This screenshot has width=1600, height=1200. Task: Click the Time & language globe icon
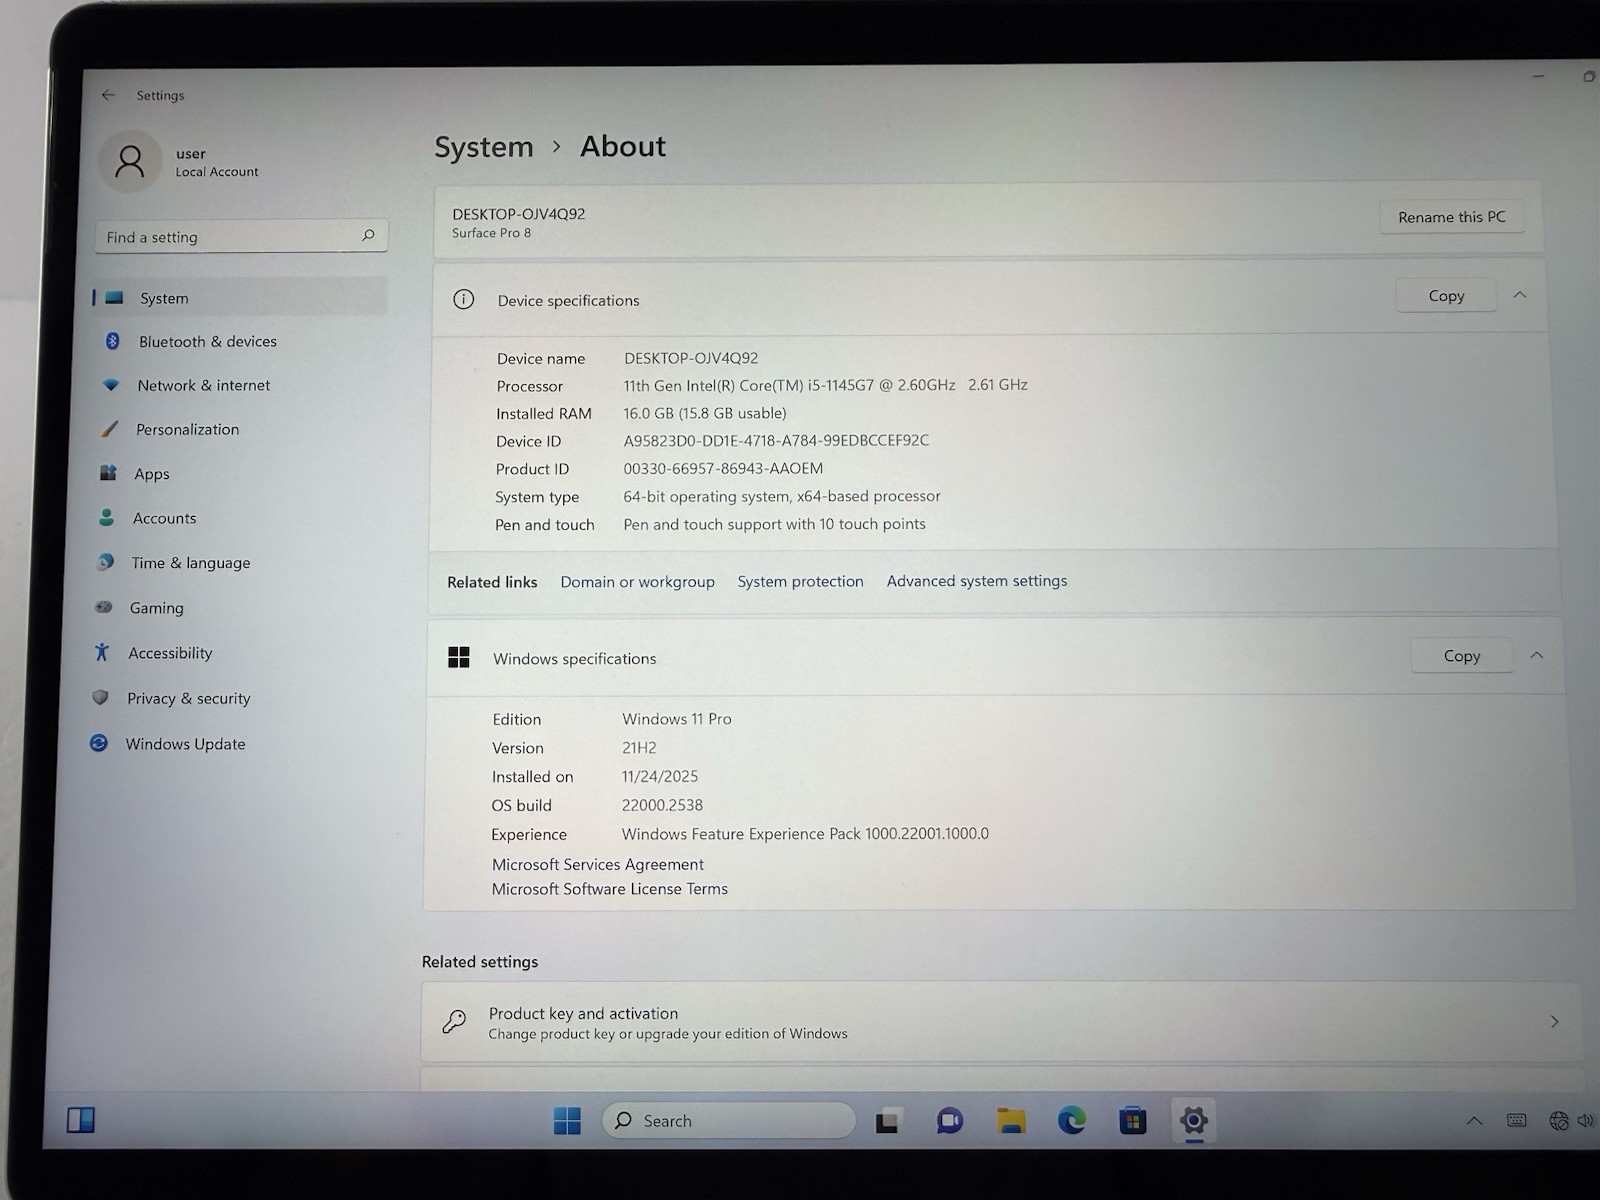point(105,562)
